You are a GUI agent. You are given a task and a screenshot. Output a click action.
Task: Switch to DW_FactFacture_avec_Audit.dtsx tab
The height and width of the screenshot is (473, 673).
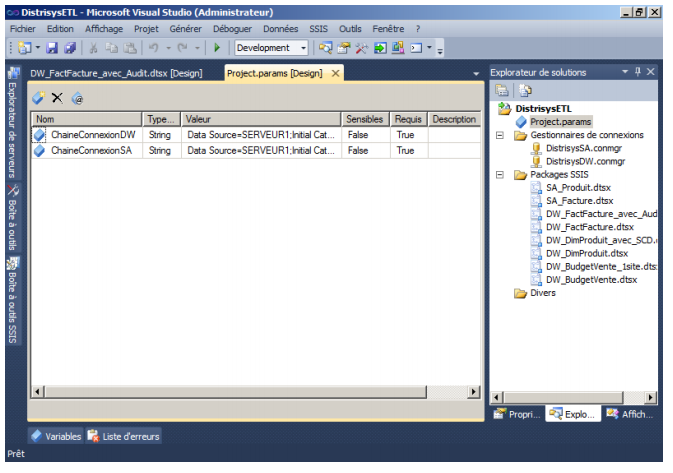(x=117, y=74)
